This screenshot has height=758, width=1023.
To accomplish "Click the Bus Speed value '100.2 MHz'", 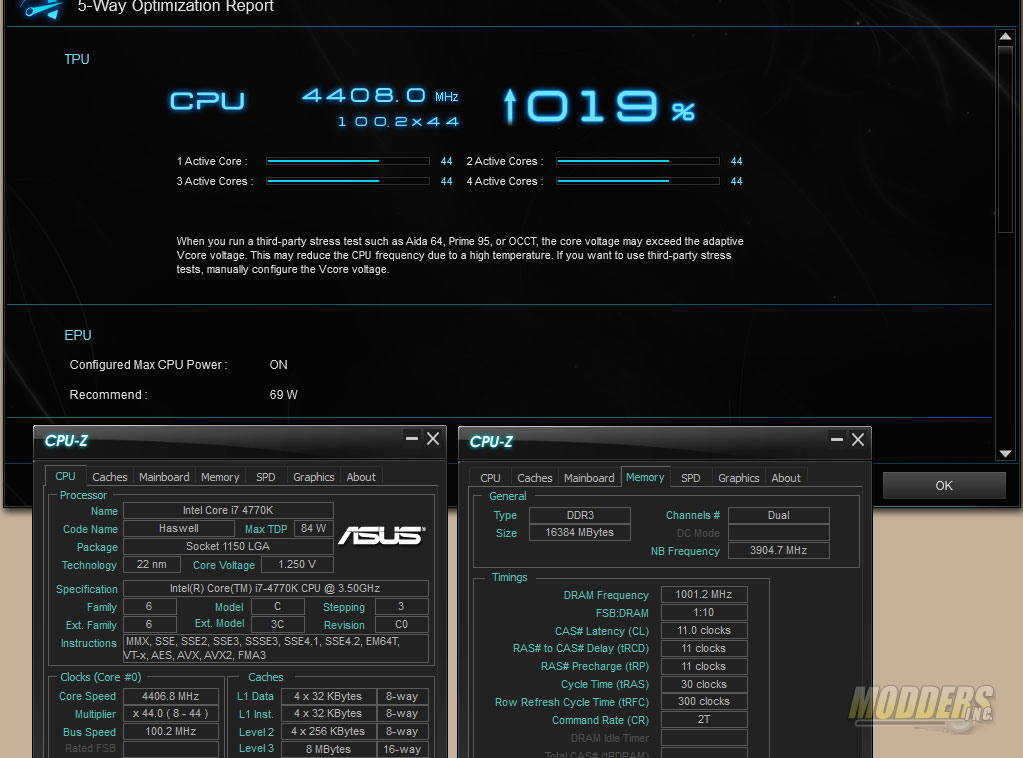I will click(x=170, y=731).
